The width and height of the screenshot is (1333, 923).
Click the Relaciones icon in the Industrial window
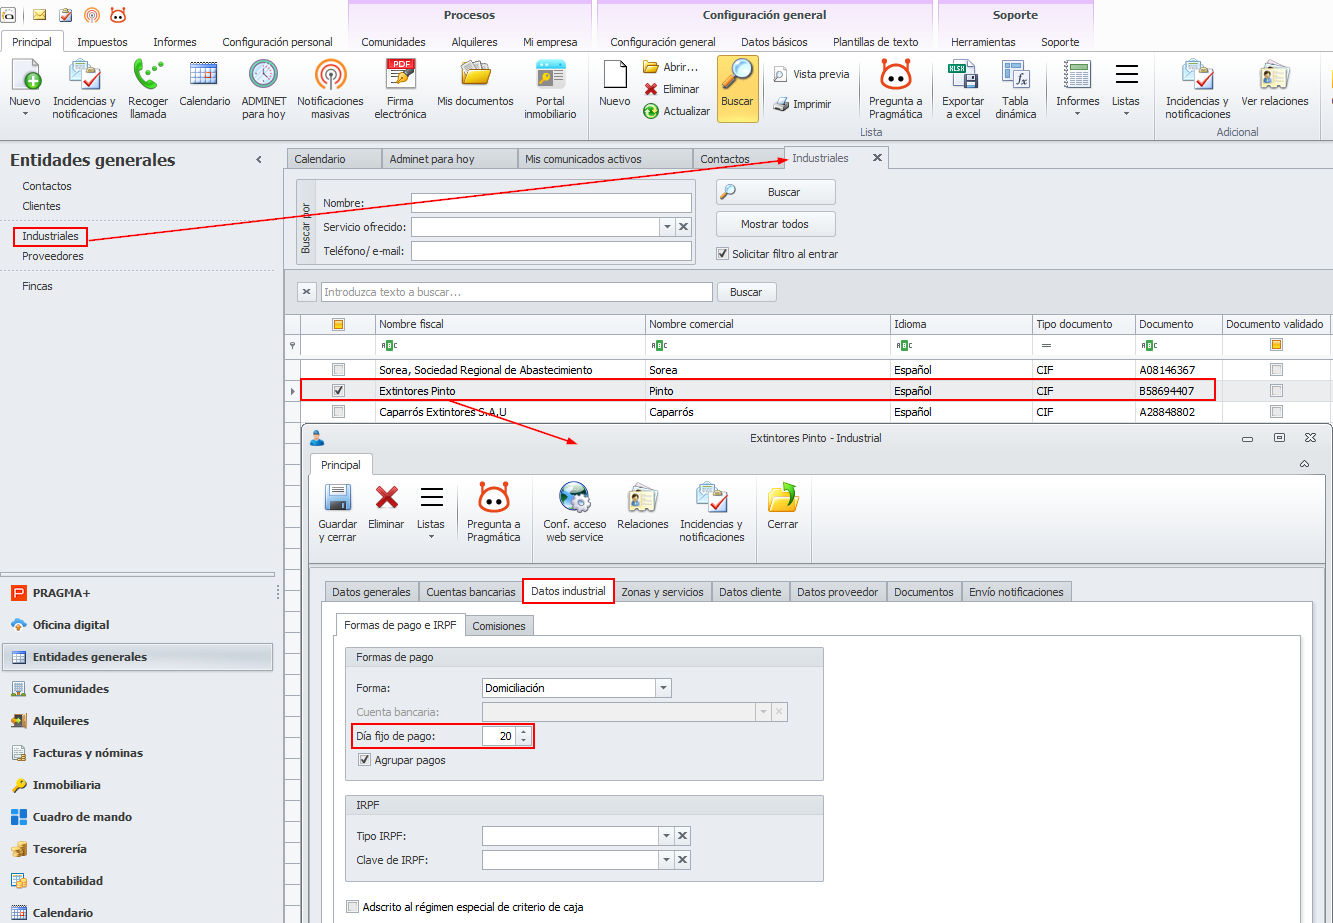[642, 508]
